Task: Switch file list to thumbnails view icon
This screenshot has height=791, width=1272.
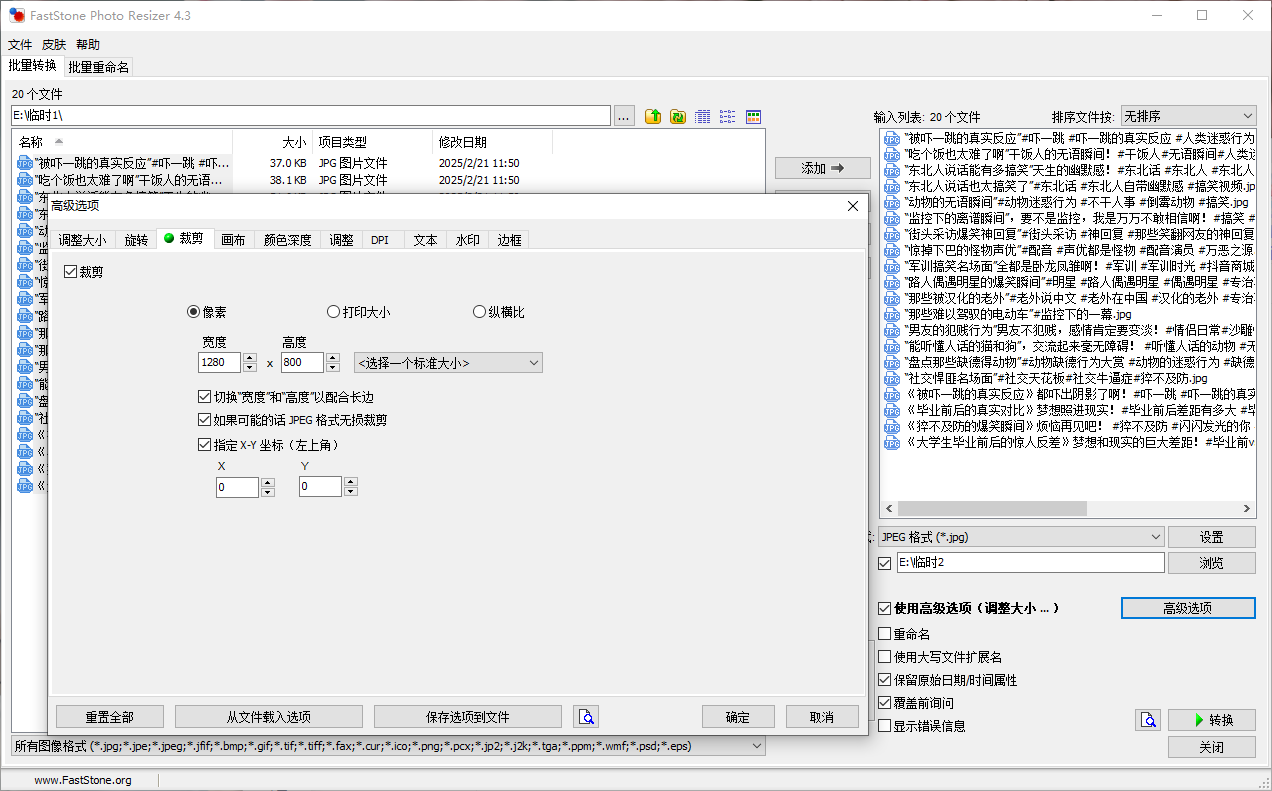Action: 754,117
